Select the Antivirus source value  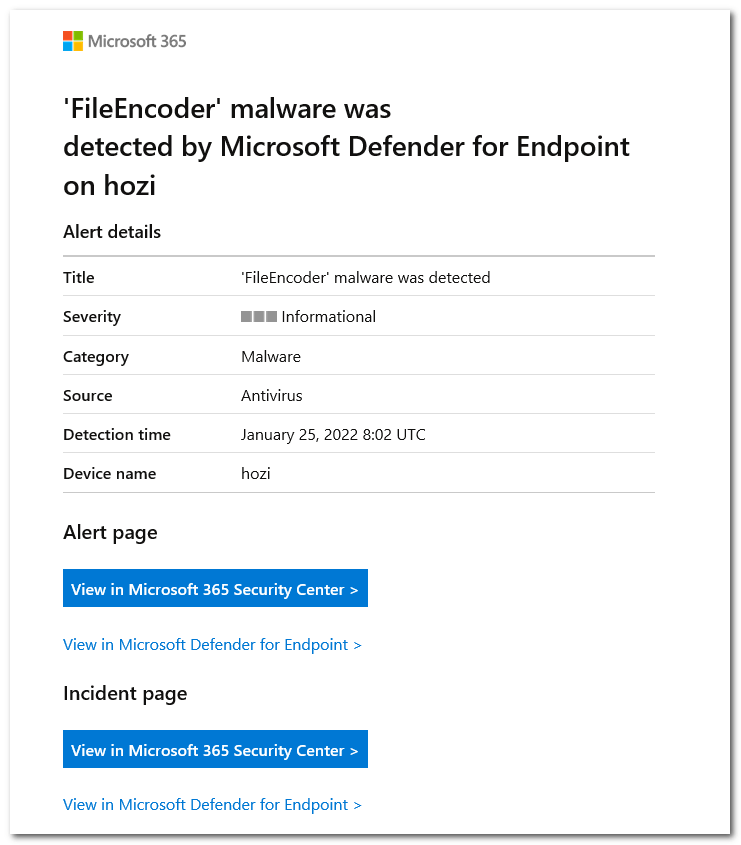(x=272, y=395)
